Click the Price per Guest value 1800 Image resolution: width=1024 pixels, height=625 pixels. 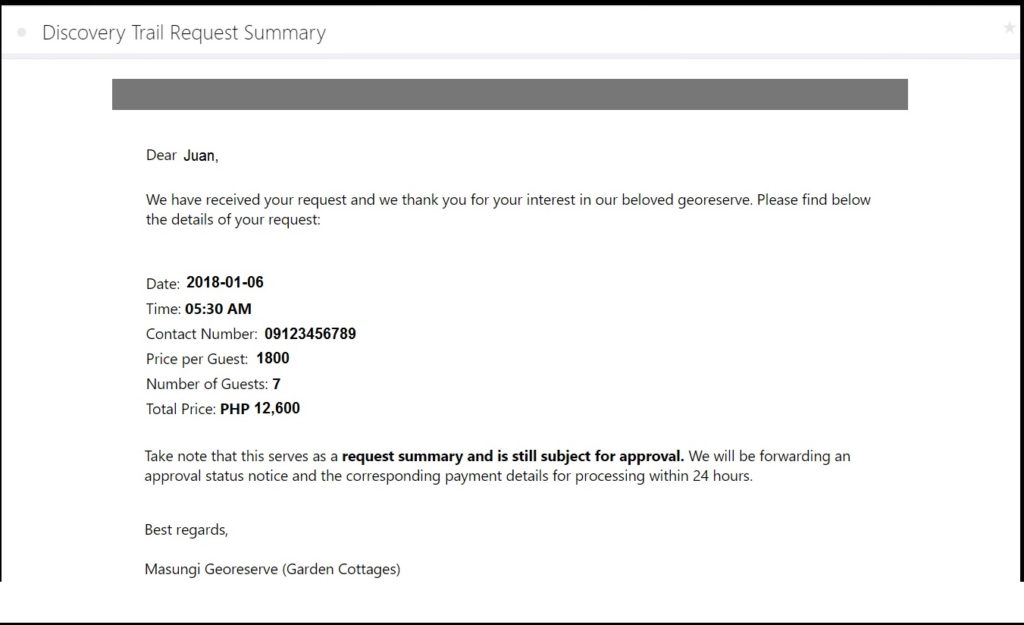point(272,359)
